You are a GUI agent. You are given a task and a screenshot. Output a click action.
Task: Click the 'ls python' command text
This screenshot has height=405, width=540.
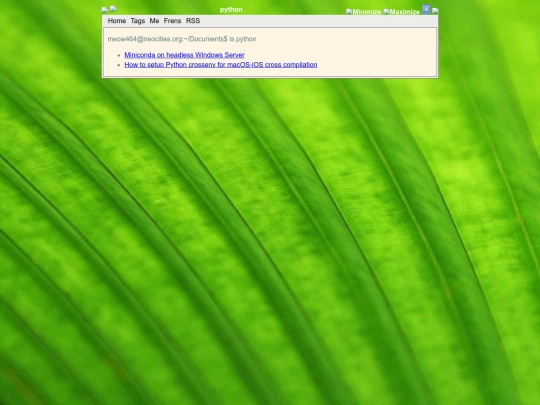(243, 39)
